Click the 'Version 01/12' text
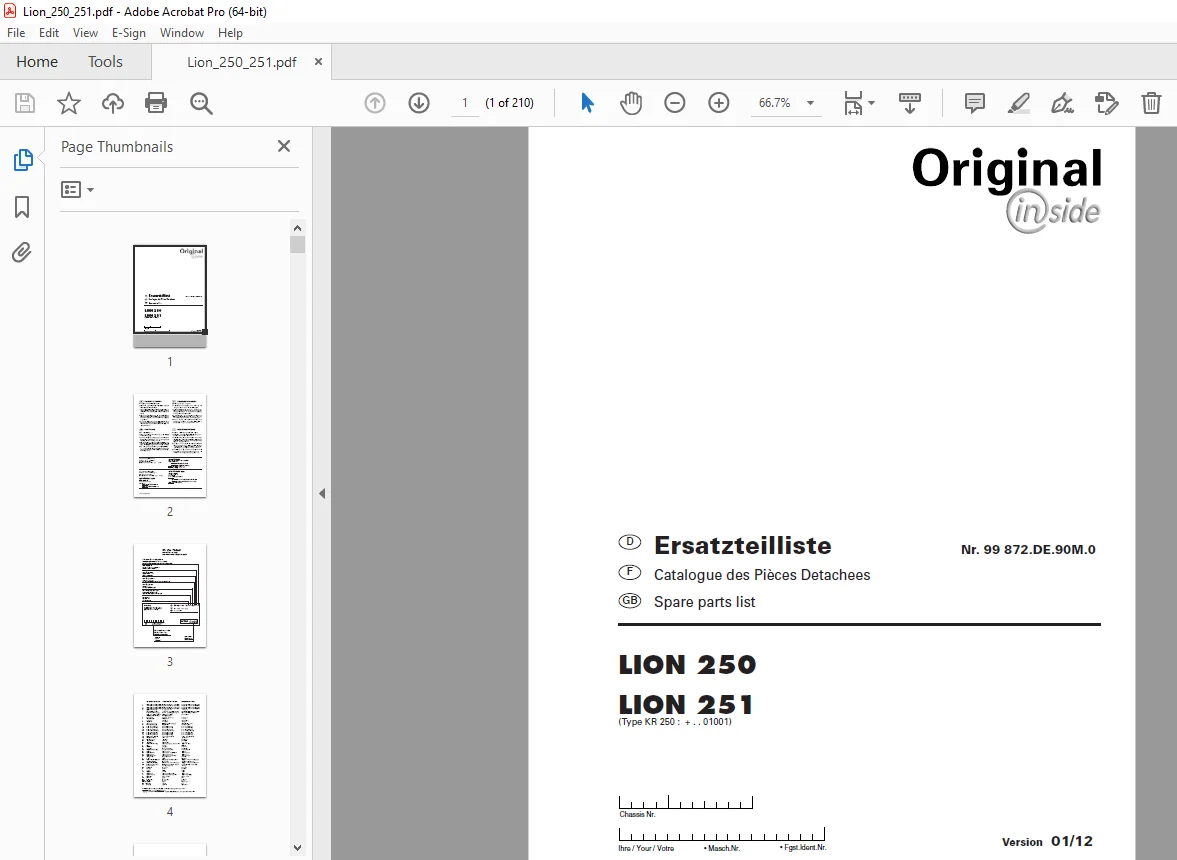This screenshot has height=860, width=1177. click(x=1047, y=841)
